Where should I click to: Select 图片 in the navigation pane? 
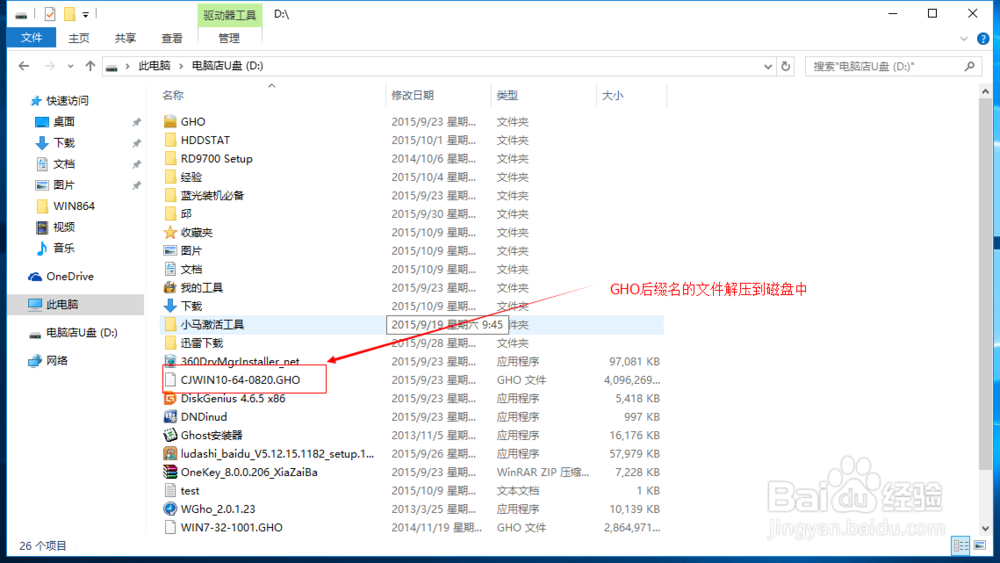click(64, 185)
